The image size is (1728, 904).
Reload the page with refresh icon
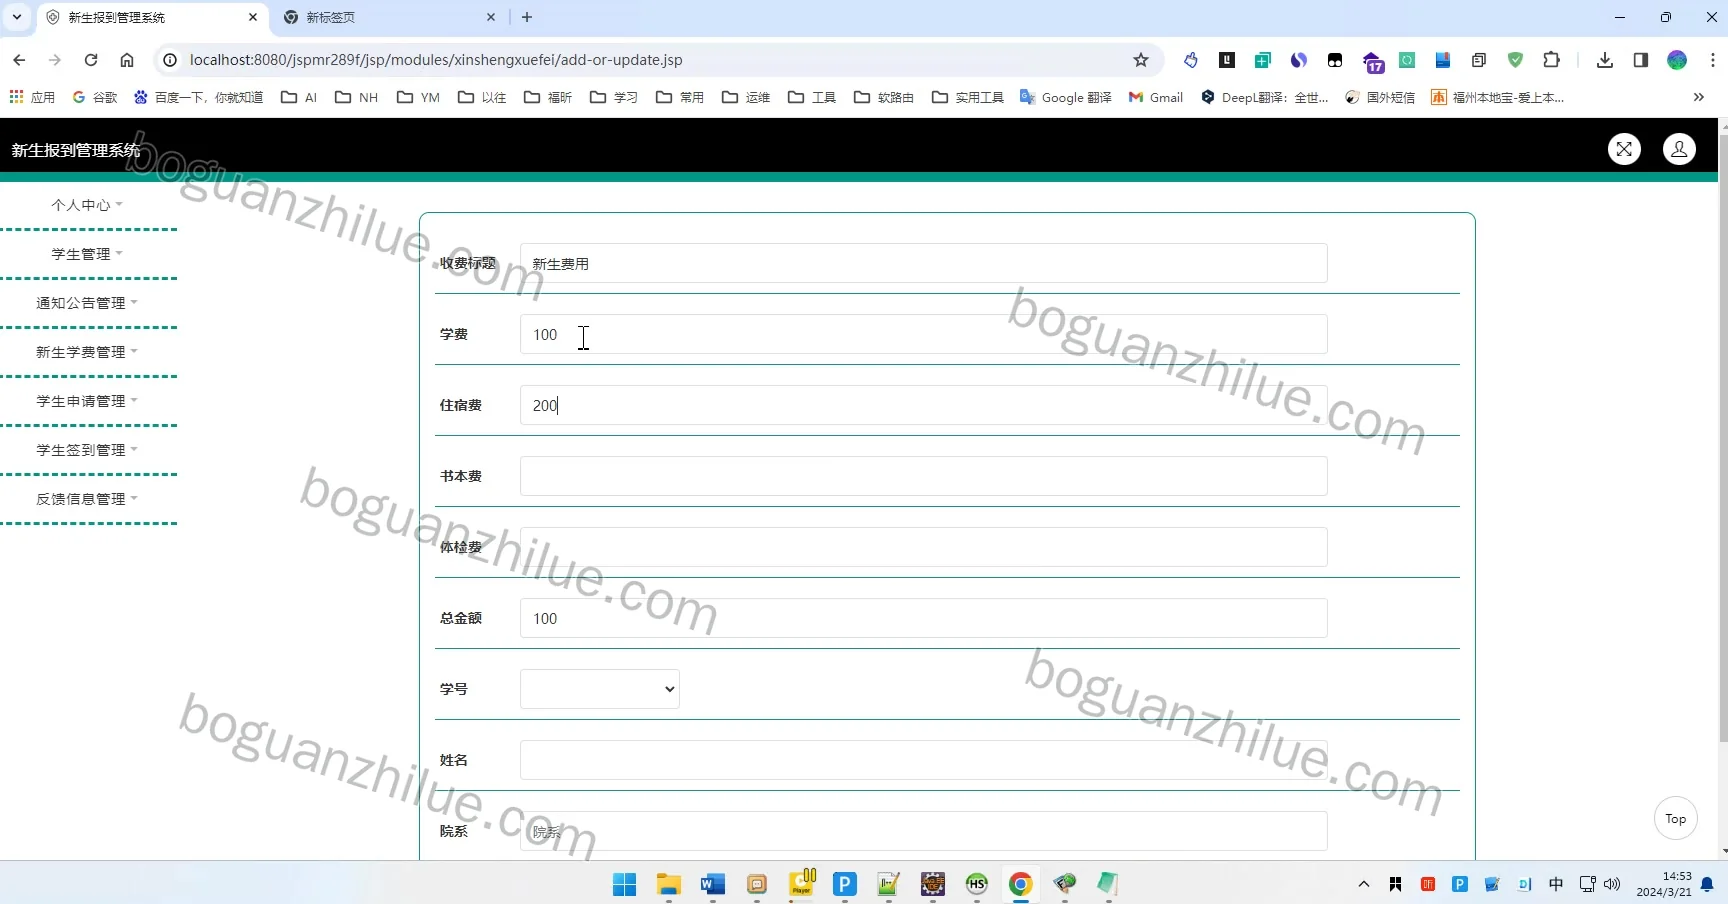coord(91,60)
